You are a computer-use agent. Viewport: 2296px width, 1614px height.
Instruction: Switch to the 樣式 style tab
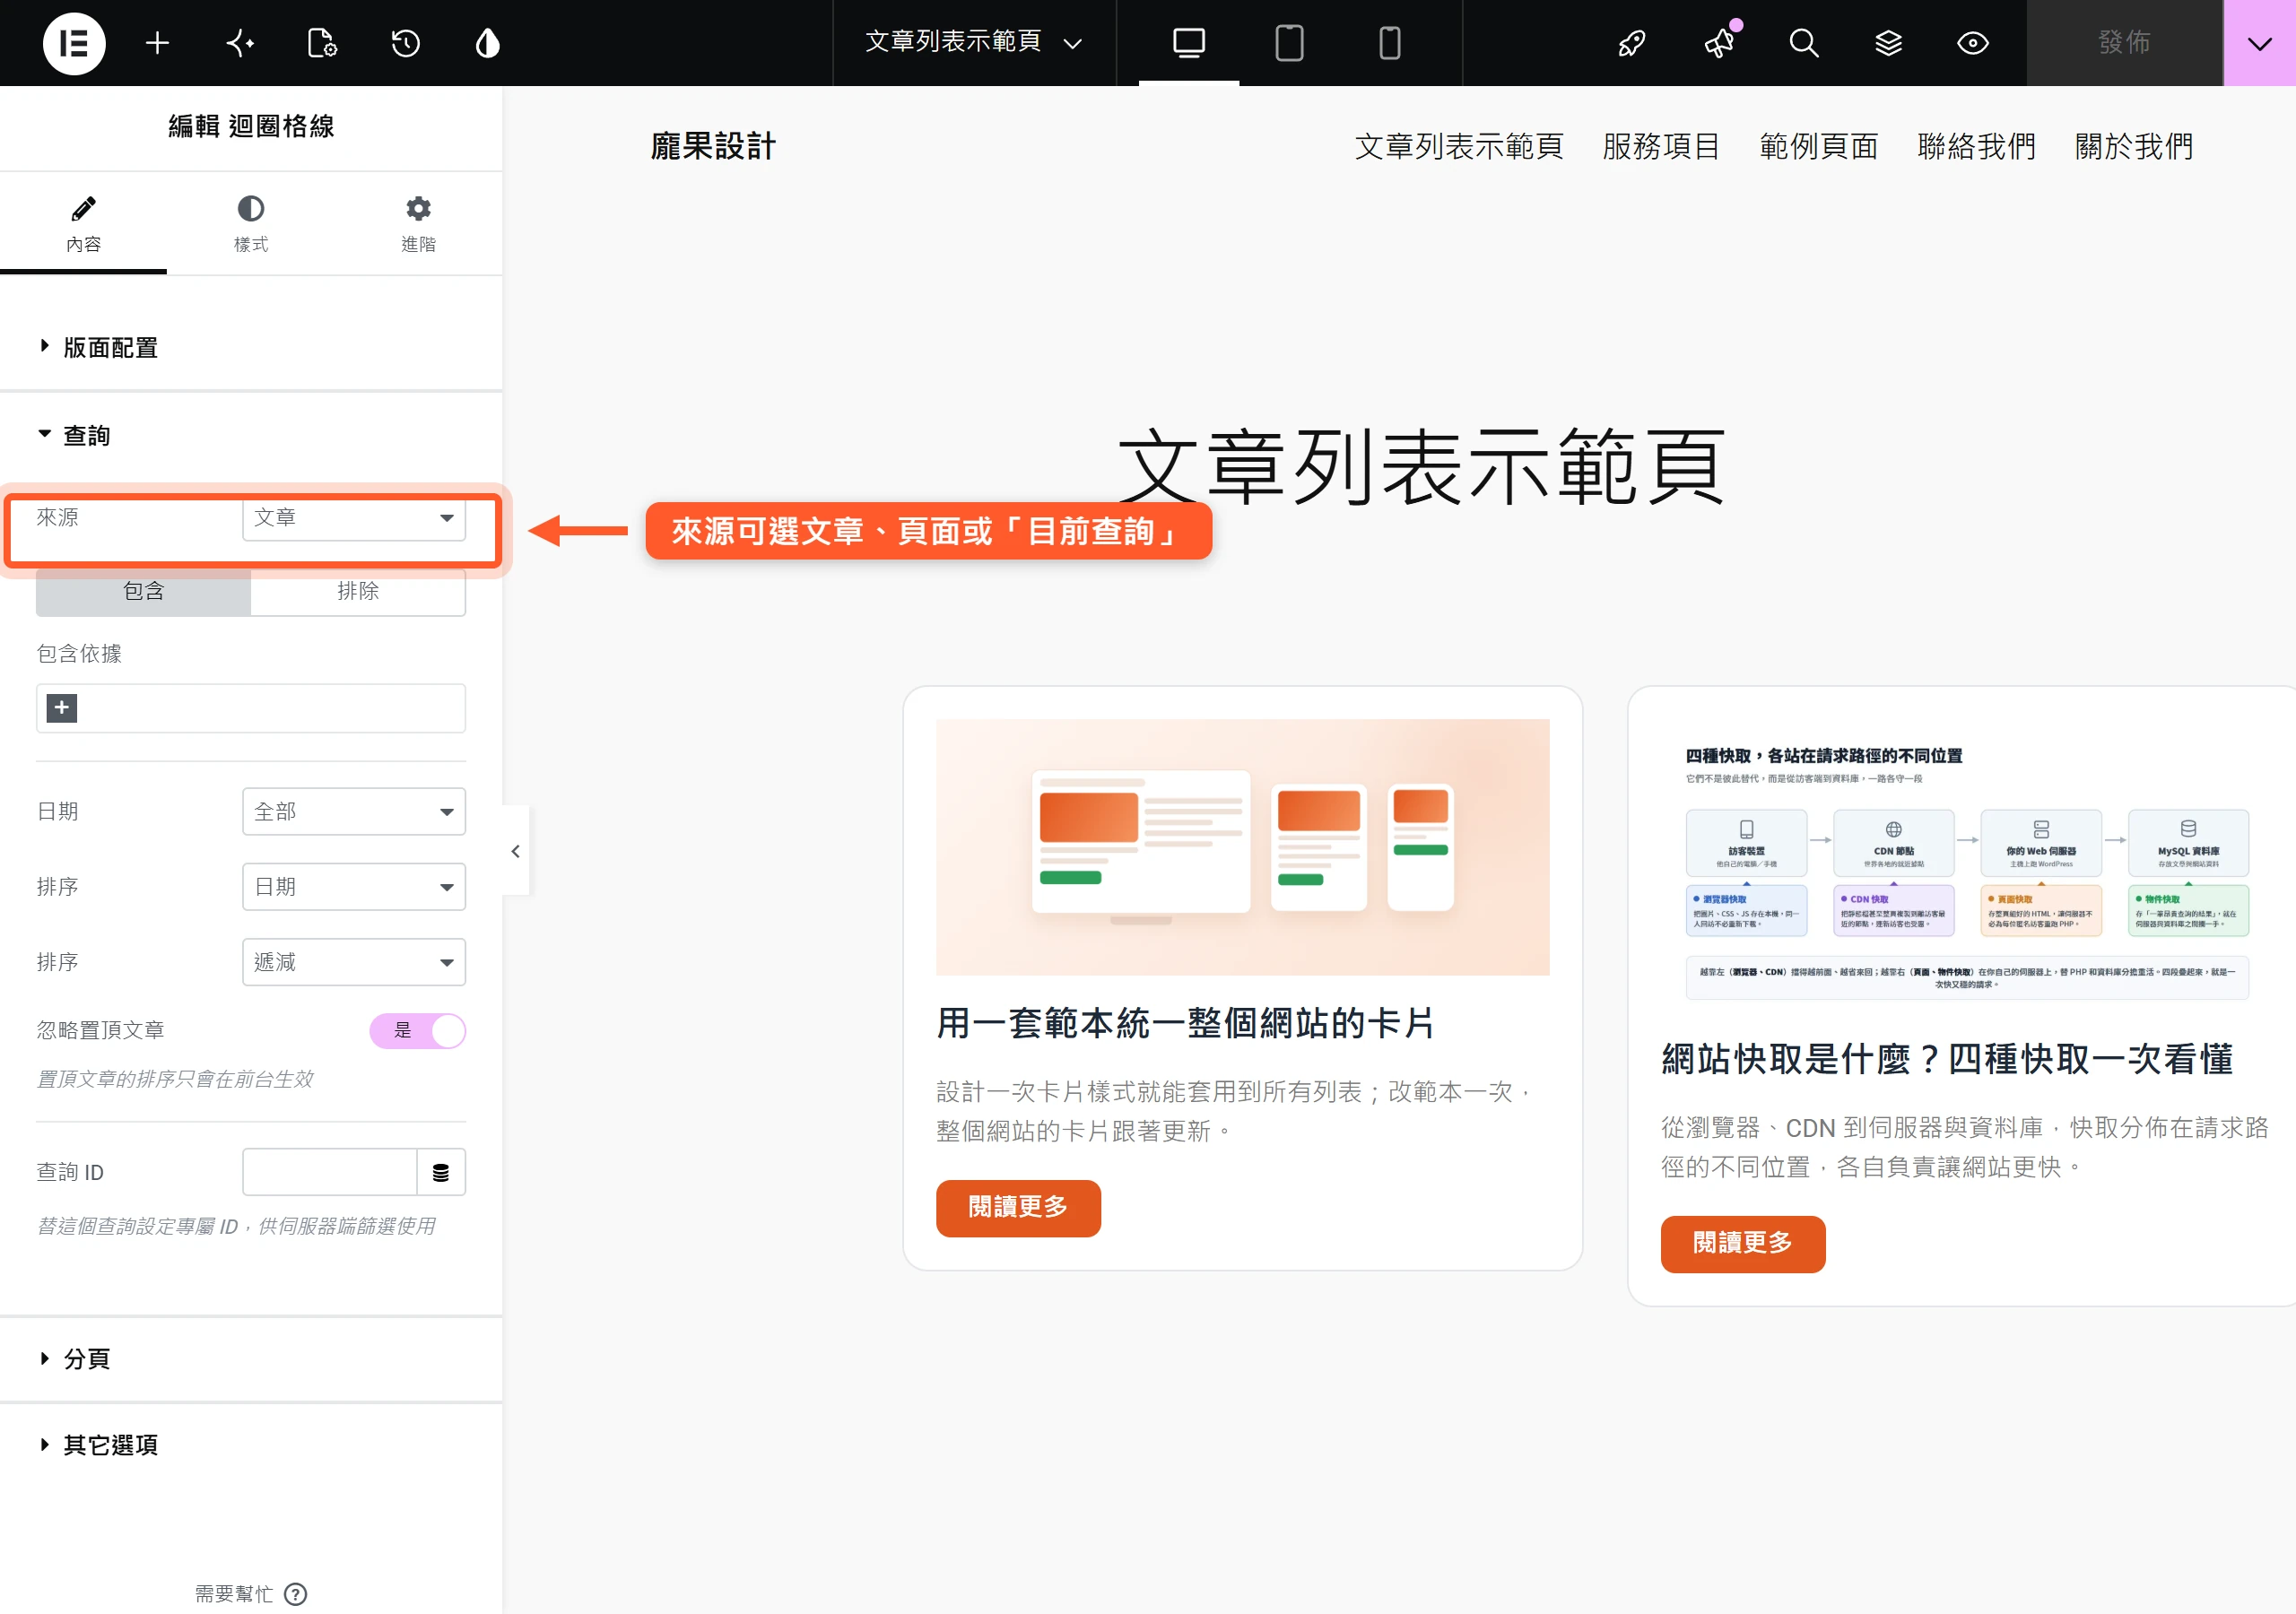pos(251,224)
